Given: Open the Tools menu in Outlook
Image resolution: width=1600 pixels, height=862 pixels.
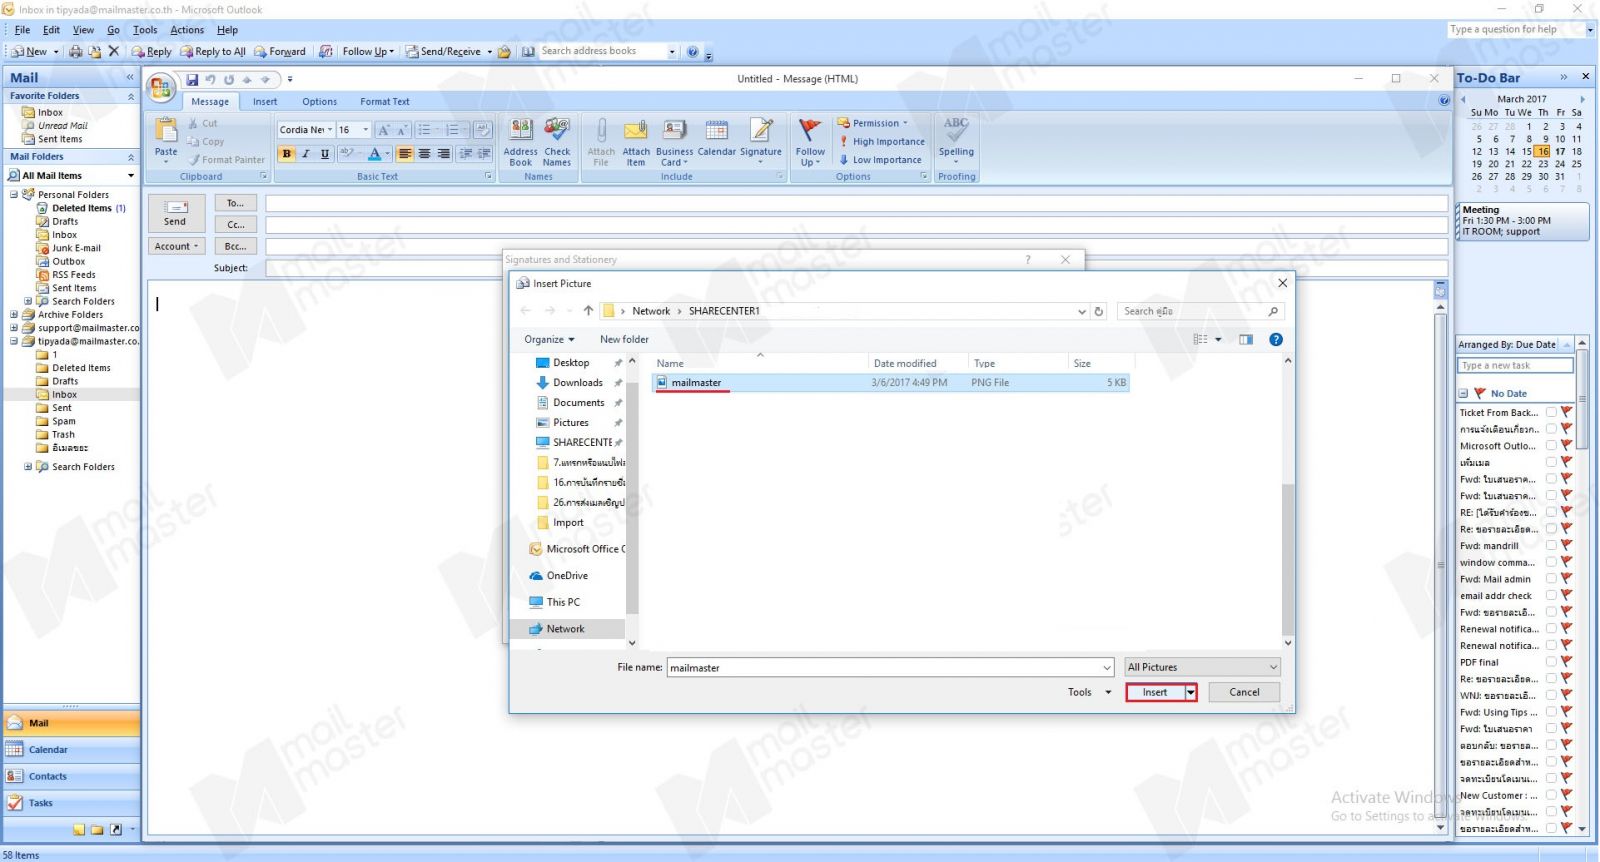Looking at the screenshot, I should [145, 30].
